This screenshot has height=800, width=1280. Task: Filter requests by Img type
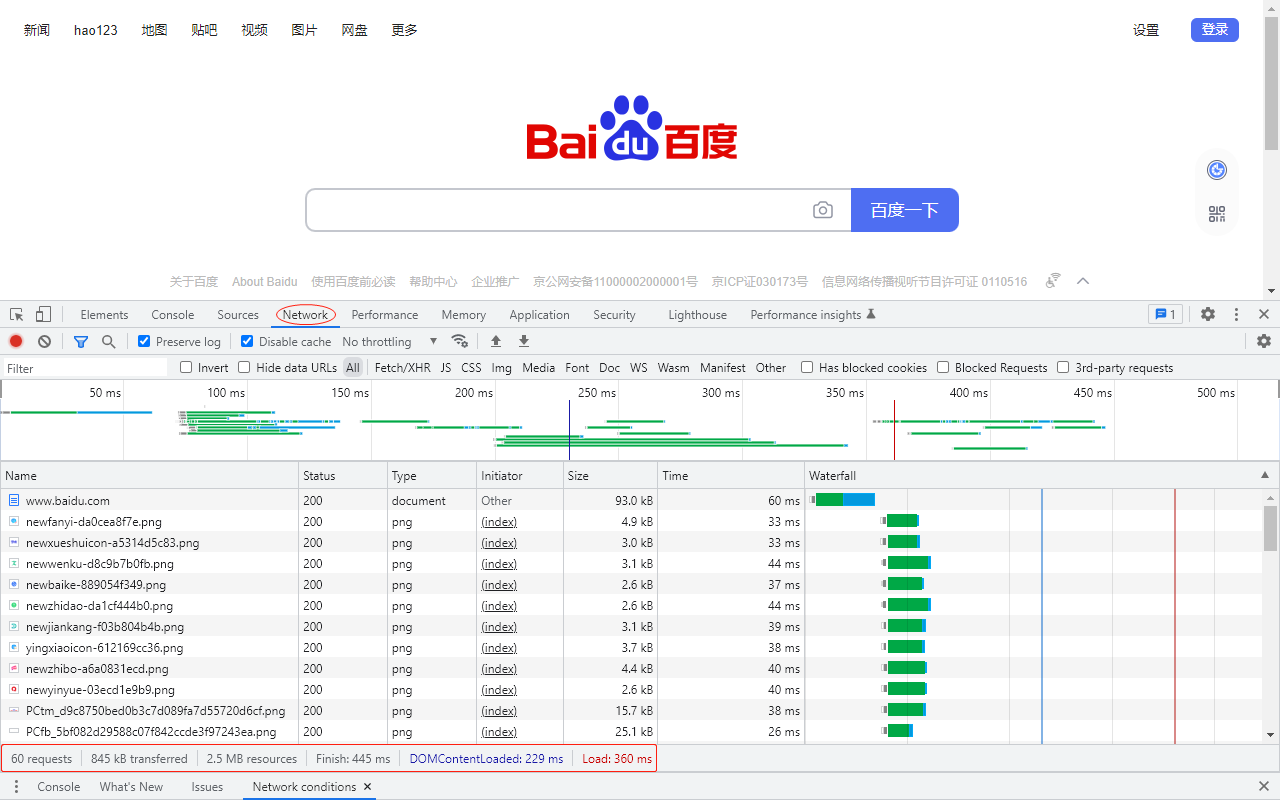(502, 367)
